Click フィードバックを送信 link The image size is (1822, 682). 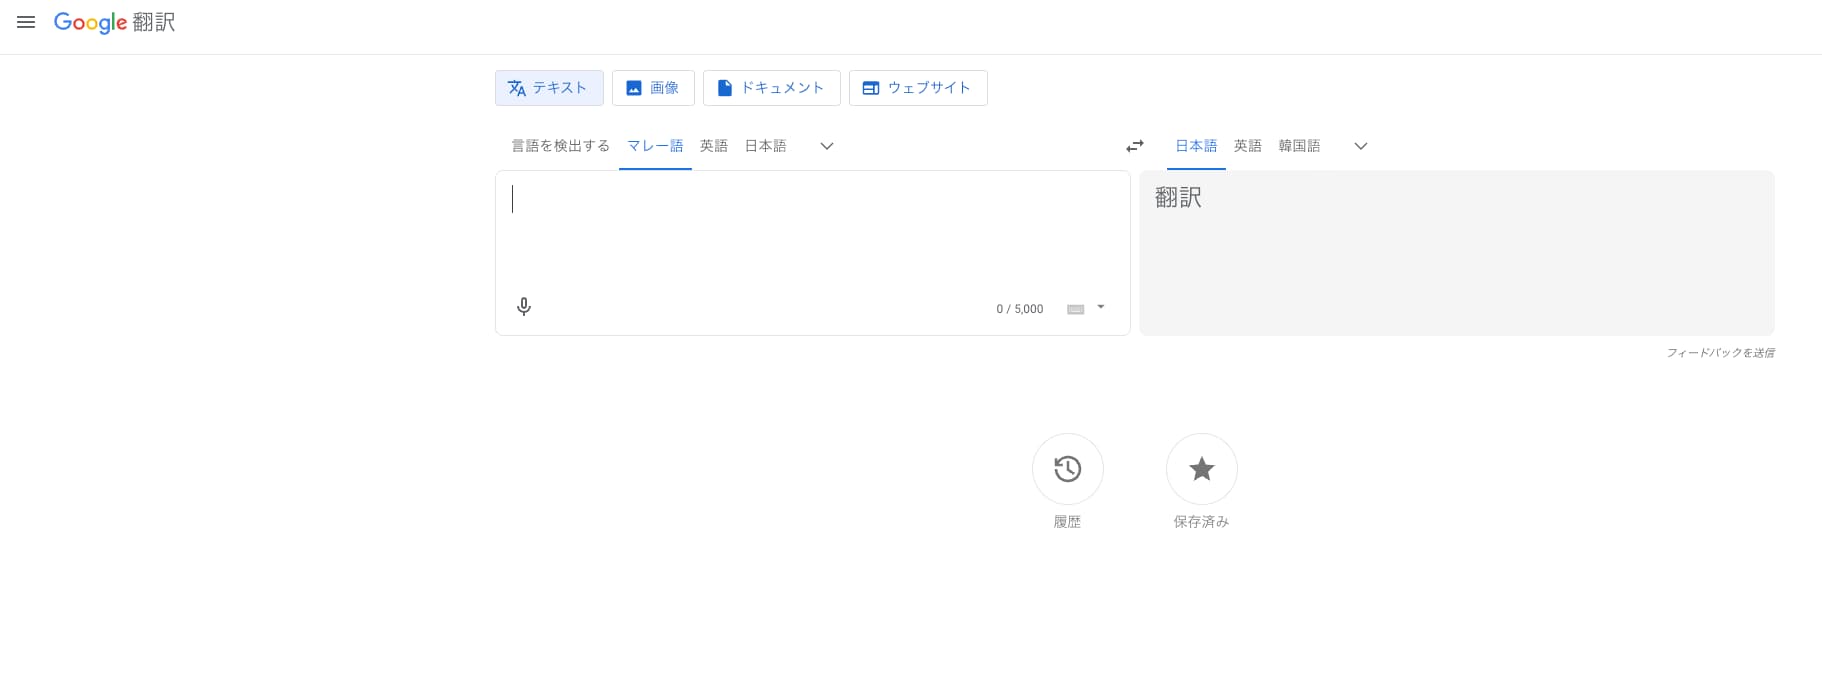tap(1720, 353)
